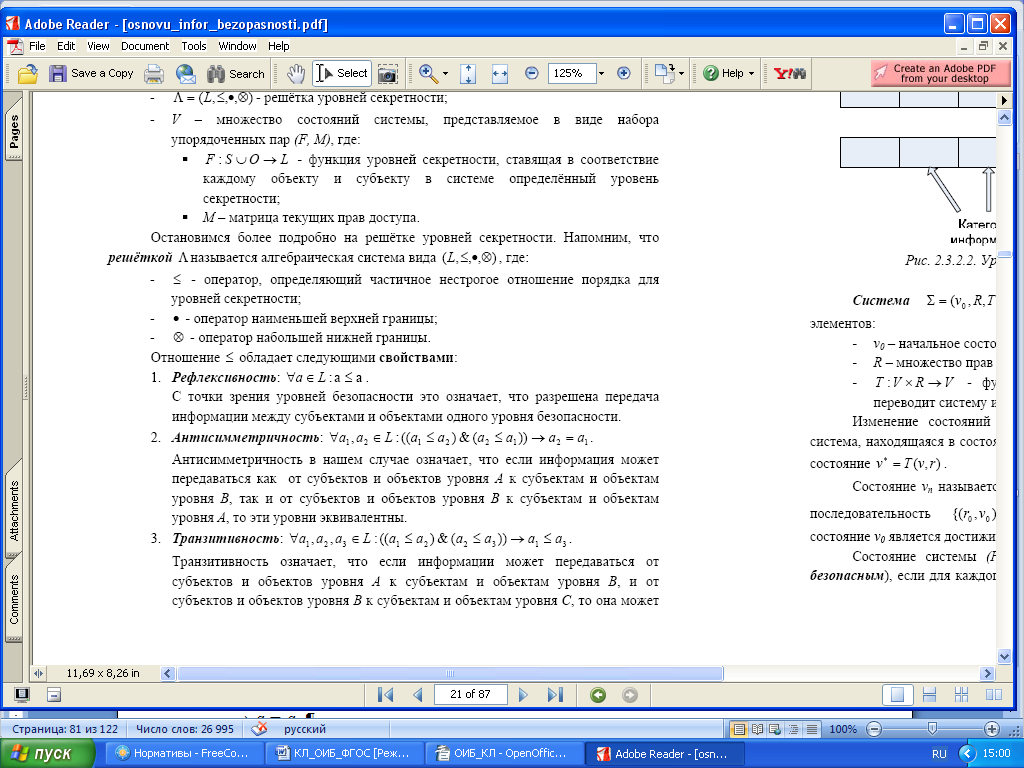Go to last page button
This screenshot has height=768, width=1024.
555,694
